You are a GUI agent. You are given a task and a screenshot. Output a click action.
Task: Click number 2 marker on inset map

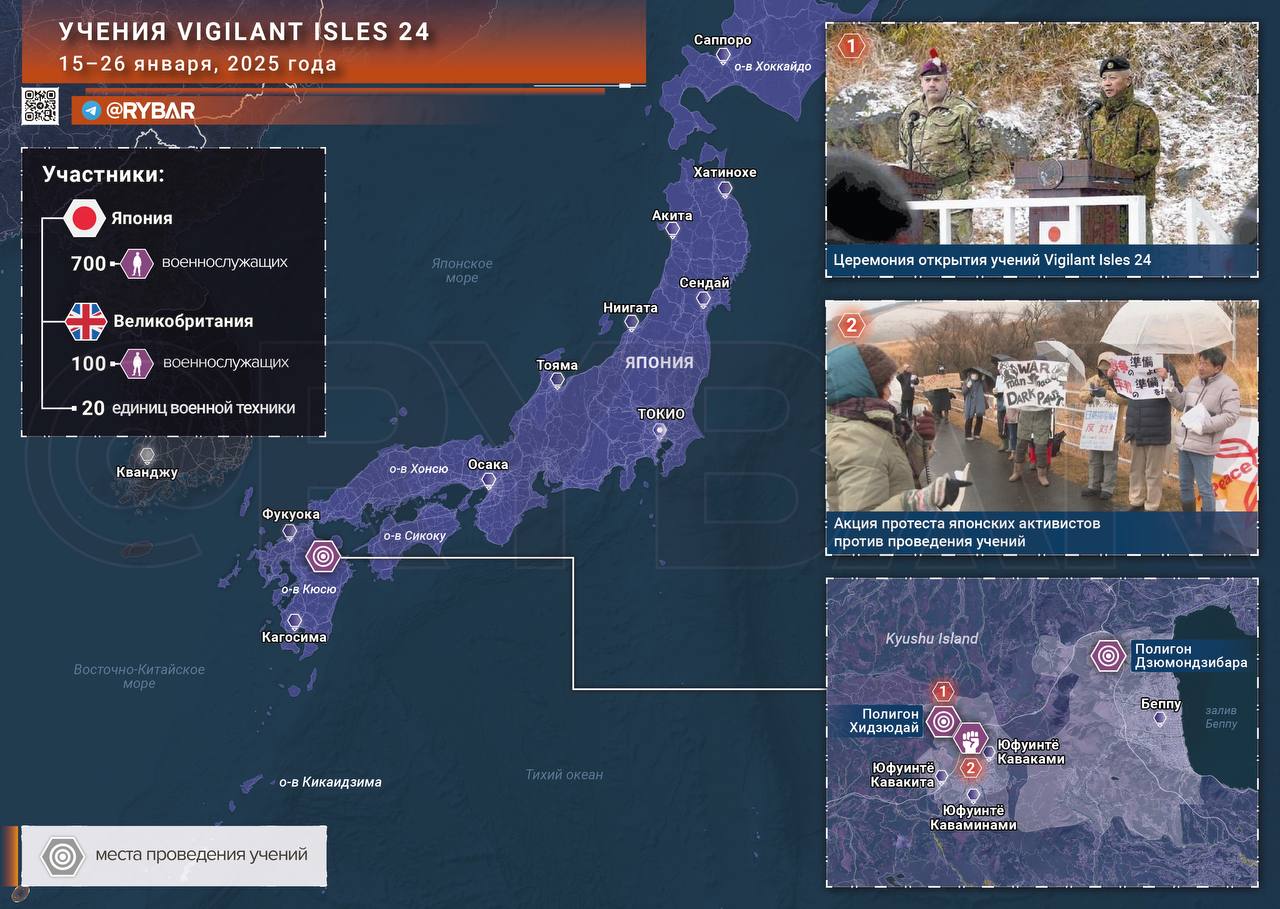coord(970,768)
